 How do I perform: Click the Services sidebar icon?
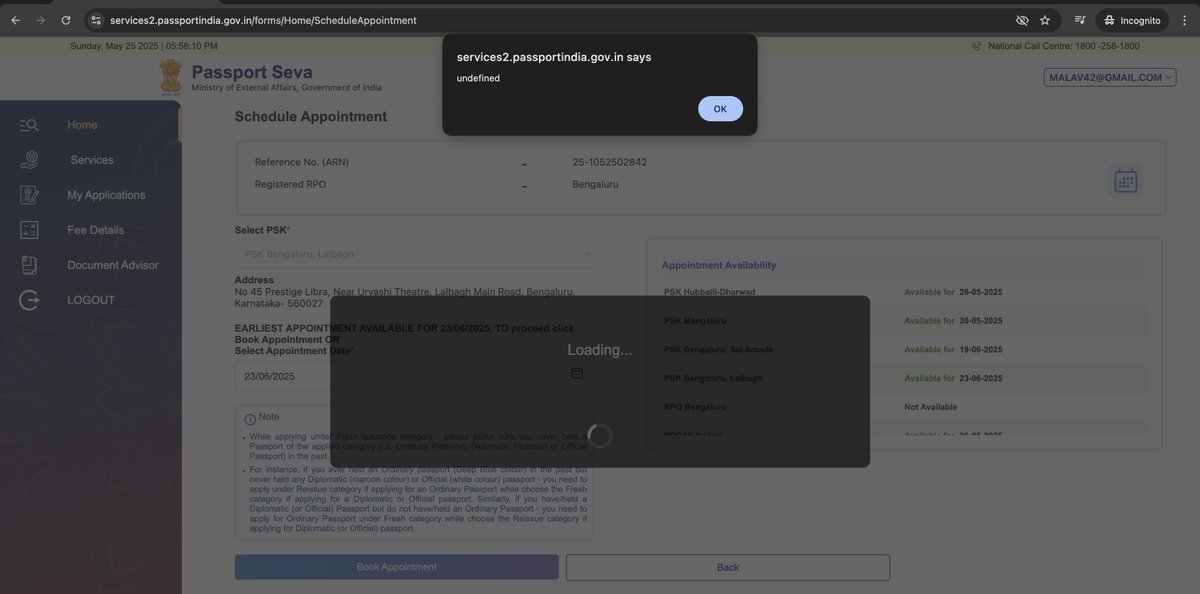(x=29, y=160)
